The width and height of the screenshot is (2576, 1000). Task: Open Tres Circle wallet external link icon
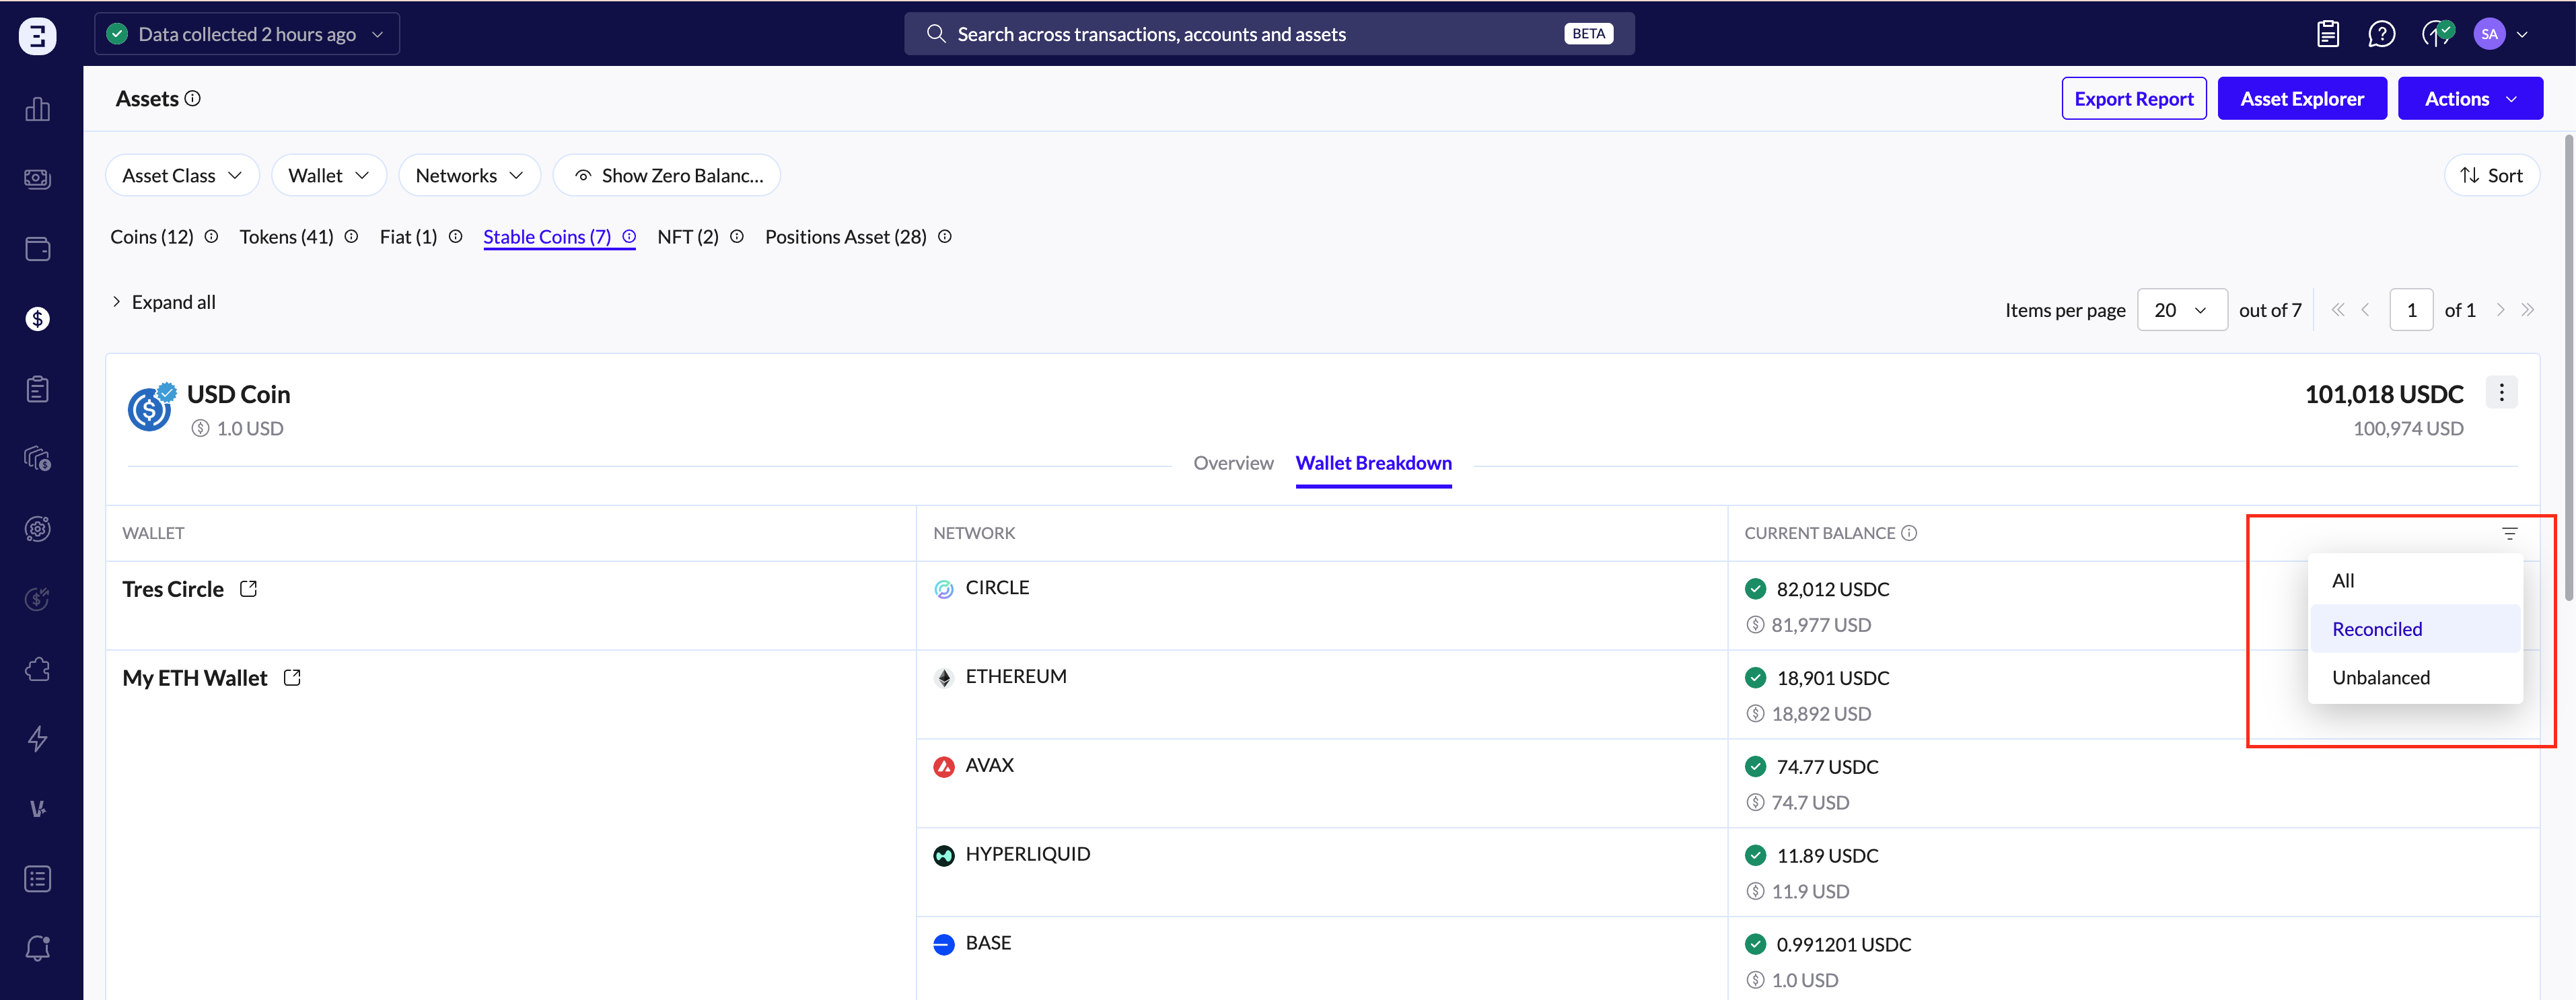(248, 589)
